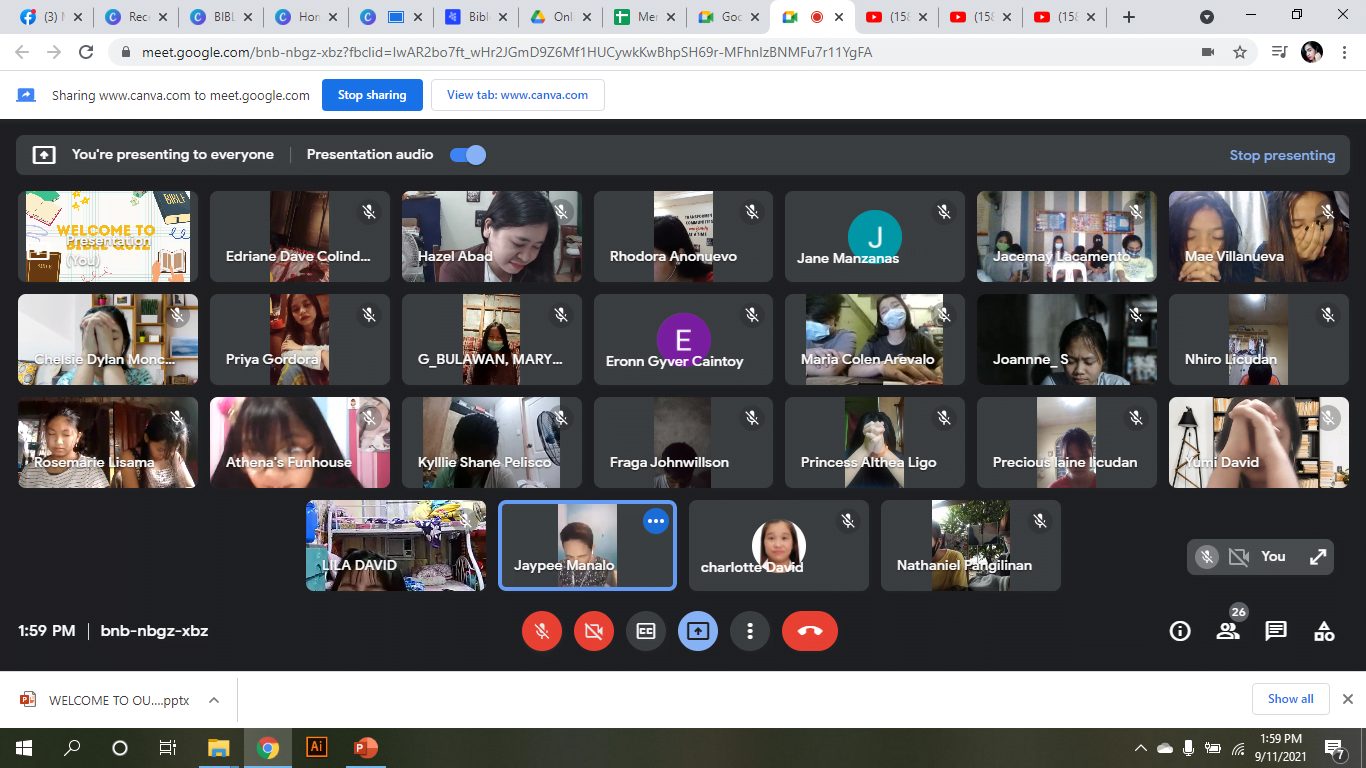Image resolution: width=1366 pixels, height=768 pixels.
Task: Click the red leave call button
Action: click(x=810, y=631)
